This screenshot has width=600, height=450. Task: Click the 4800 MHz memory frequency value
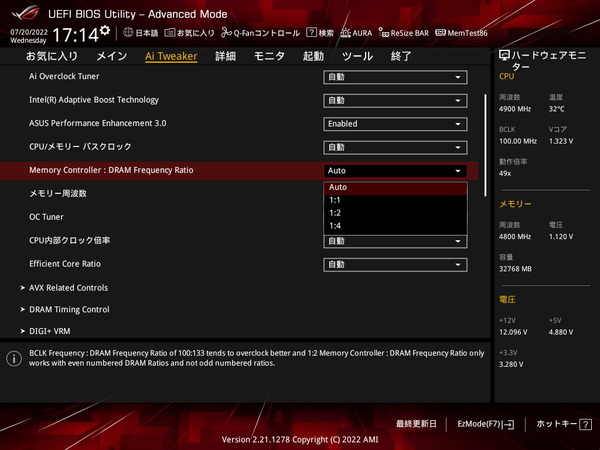click(x=515, y=237)
